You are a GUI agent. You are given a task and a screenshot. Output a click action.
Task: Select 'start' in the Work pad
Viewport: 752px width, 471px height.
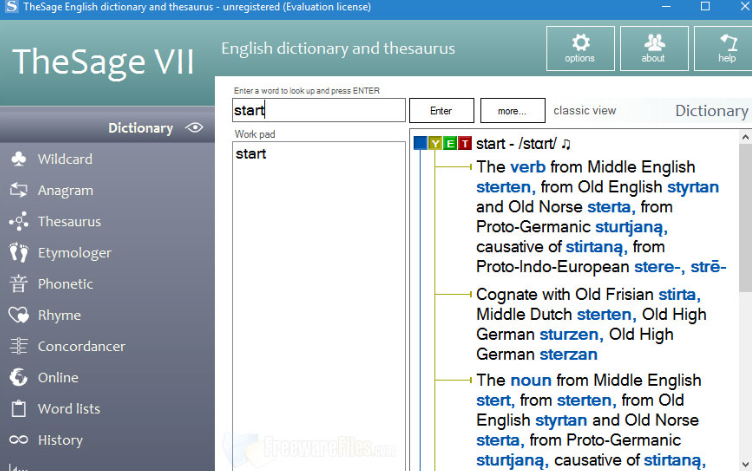tap(250, 154)
